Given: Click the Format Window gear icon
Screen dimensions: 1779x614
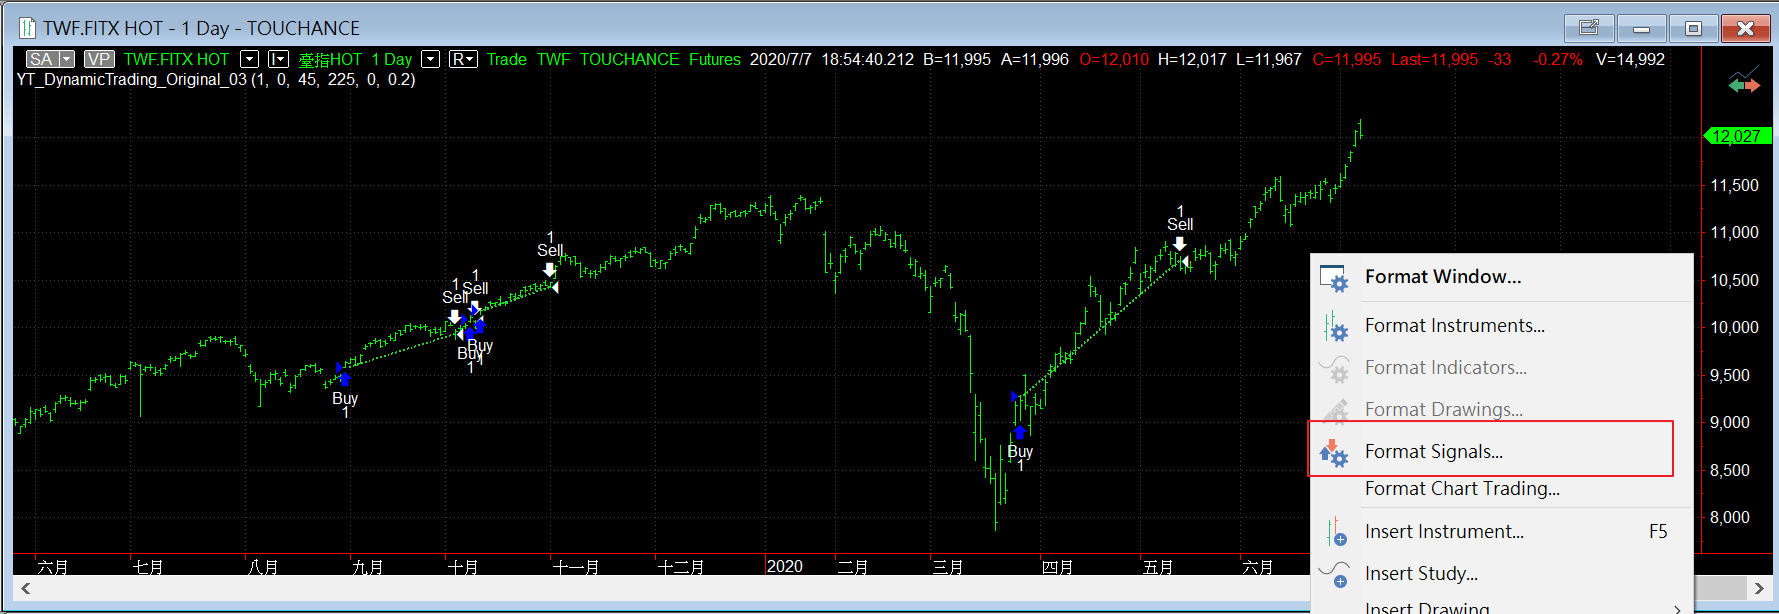Looking at the screenshot, I should tap(1335, 278).
